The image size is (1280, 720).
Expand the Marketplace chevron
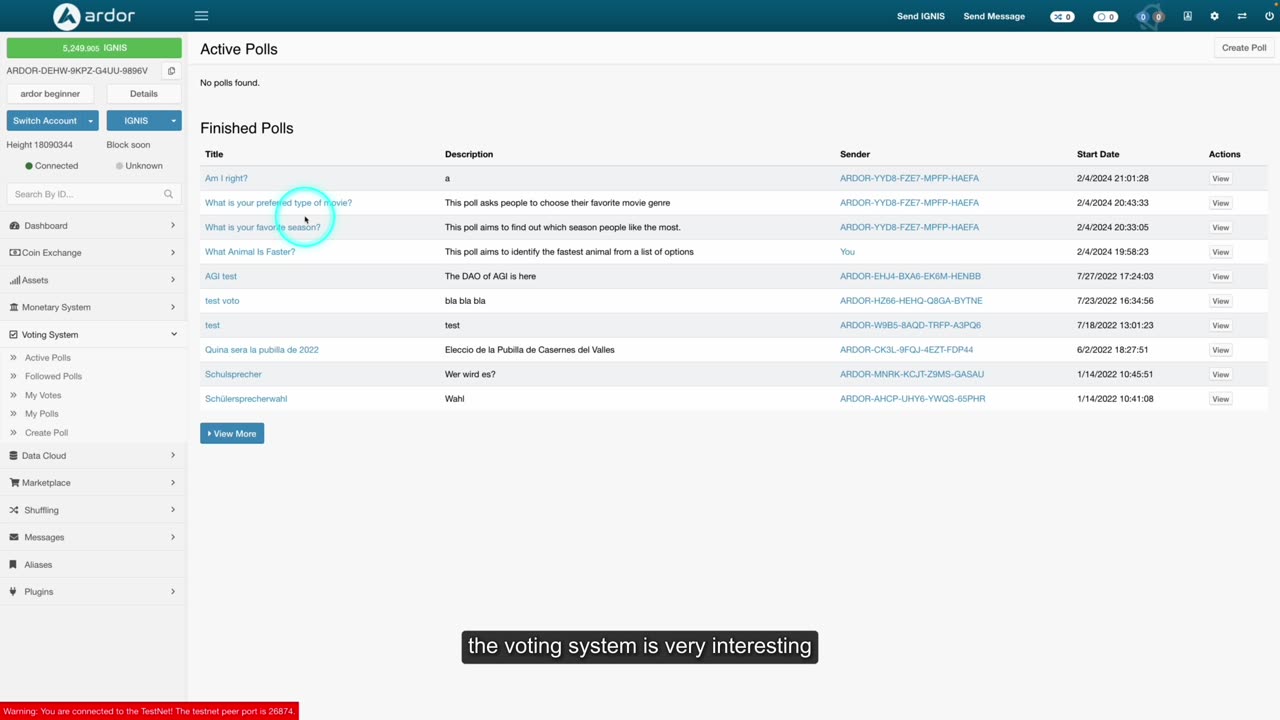point(173,483)
